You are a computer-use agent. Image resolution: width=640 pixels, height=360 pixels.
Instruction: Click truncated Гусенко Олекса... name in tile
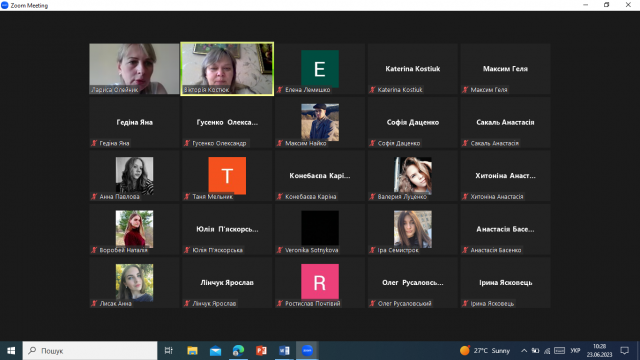coord(227,122)
